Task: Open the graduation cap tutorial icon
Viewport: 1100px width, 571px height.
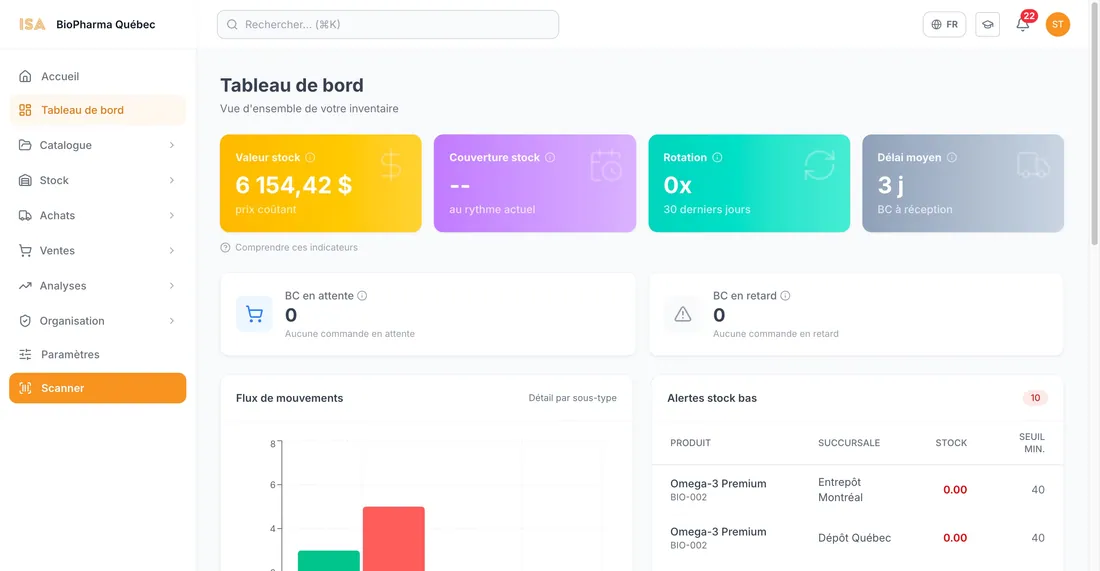Action: (x=987, y=25)
